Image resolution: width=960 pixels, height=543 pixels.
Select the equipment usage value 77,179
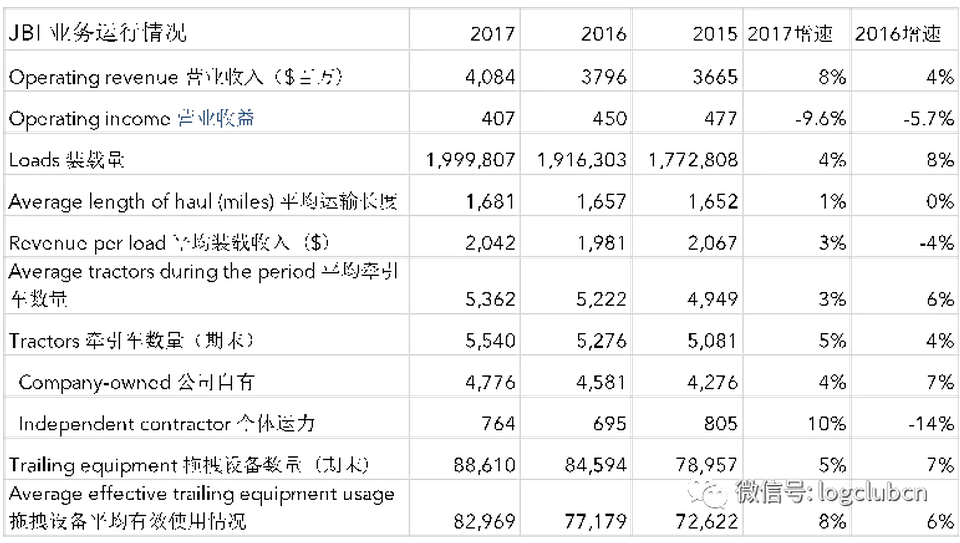[x=596, y=522]
